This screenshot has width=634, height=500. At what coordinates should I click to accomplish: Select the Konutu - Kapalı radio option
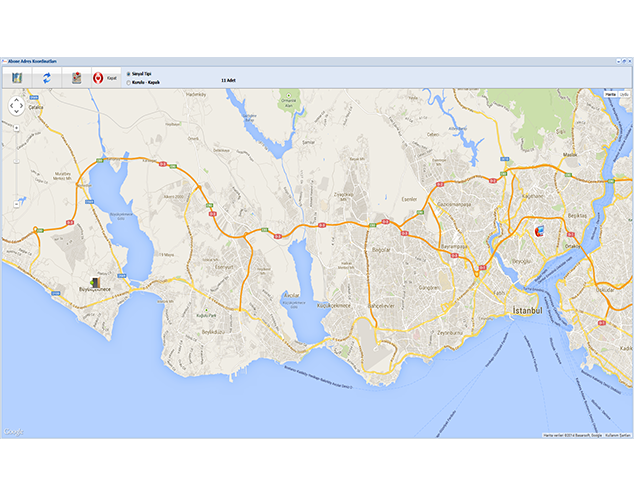tap(129, 82)
